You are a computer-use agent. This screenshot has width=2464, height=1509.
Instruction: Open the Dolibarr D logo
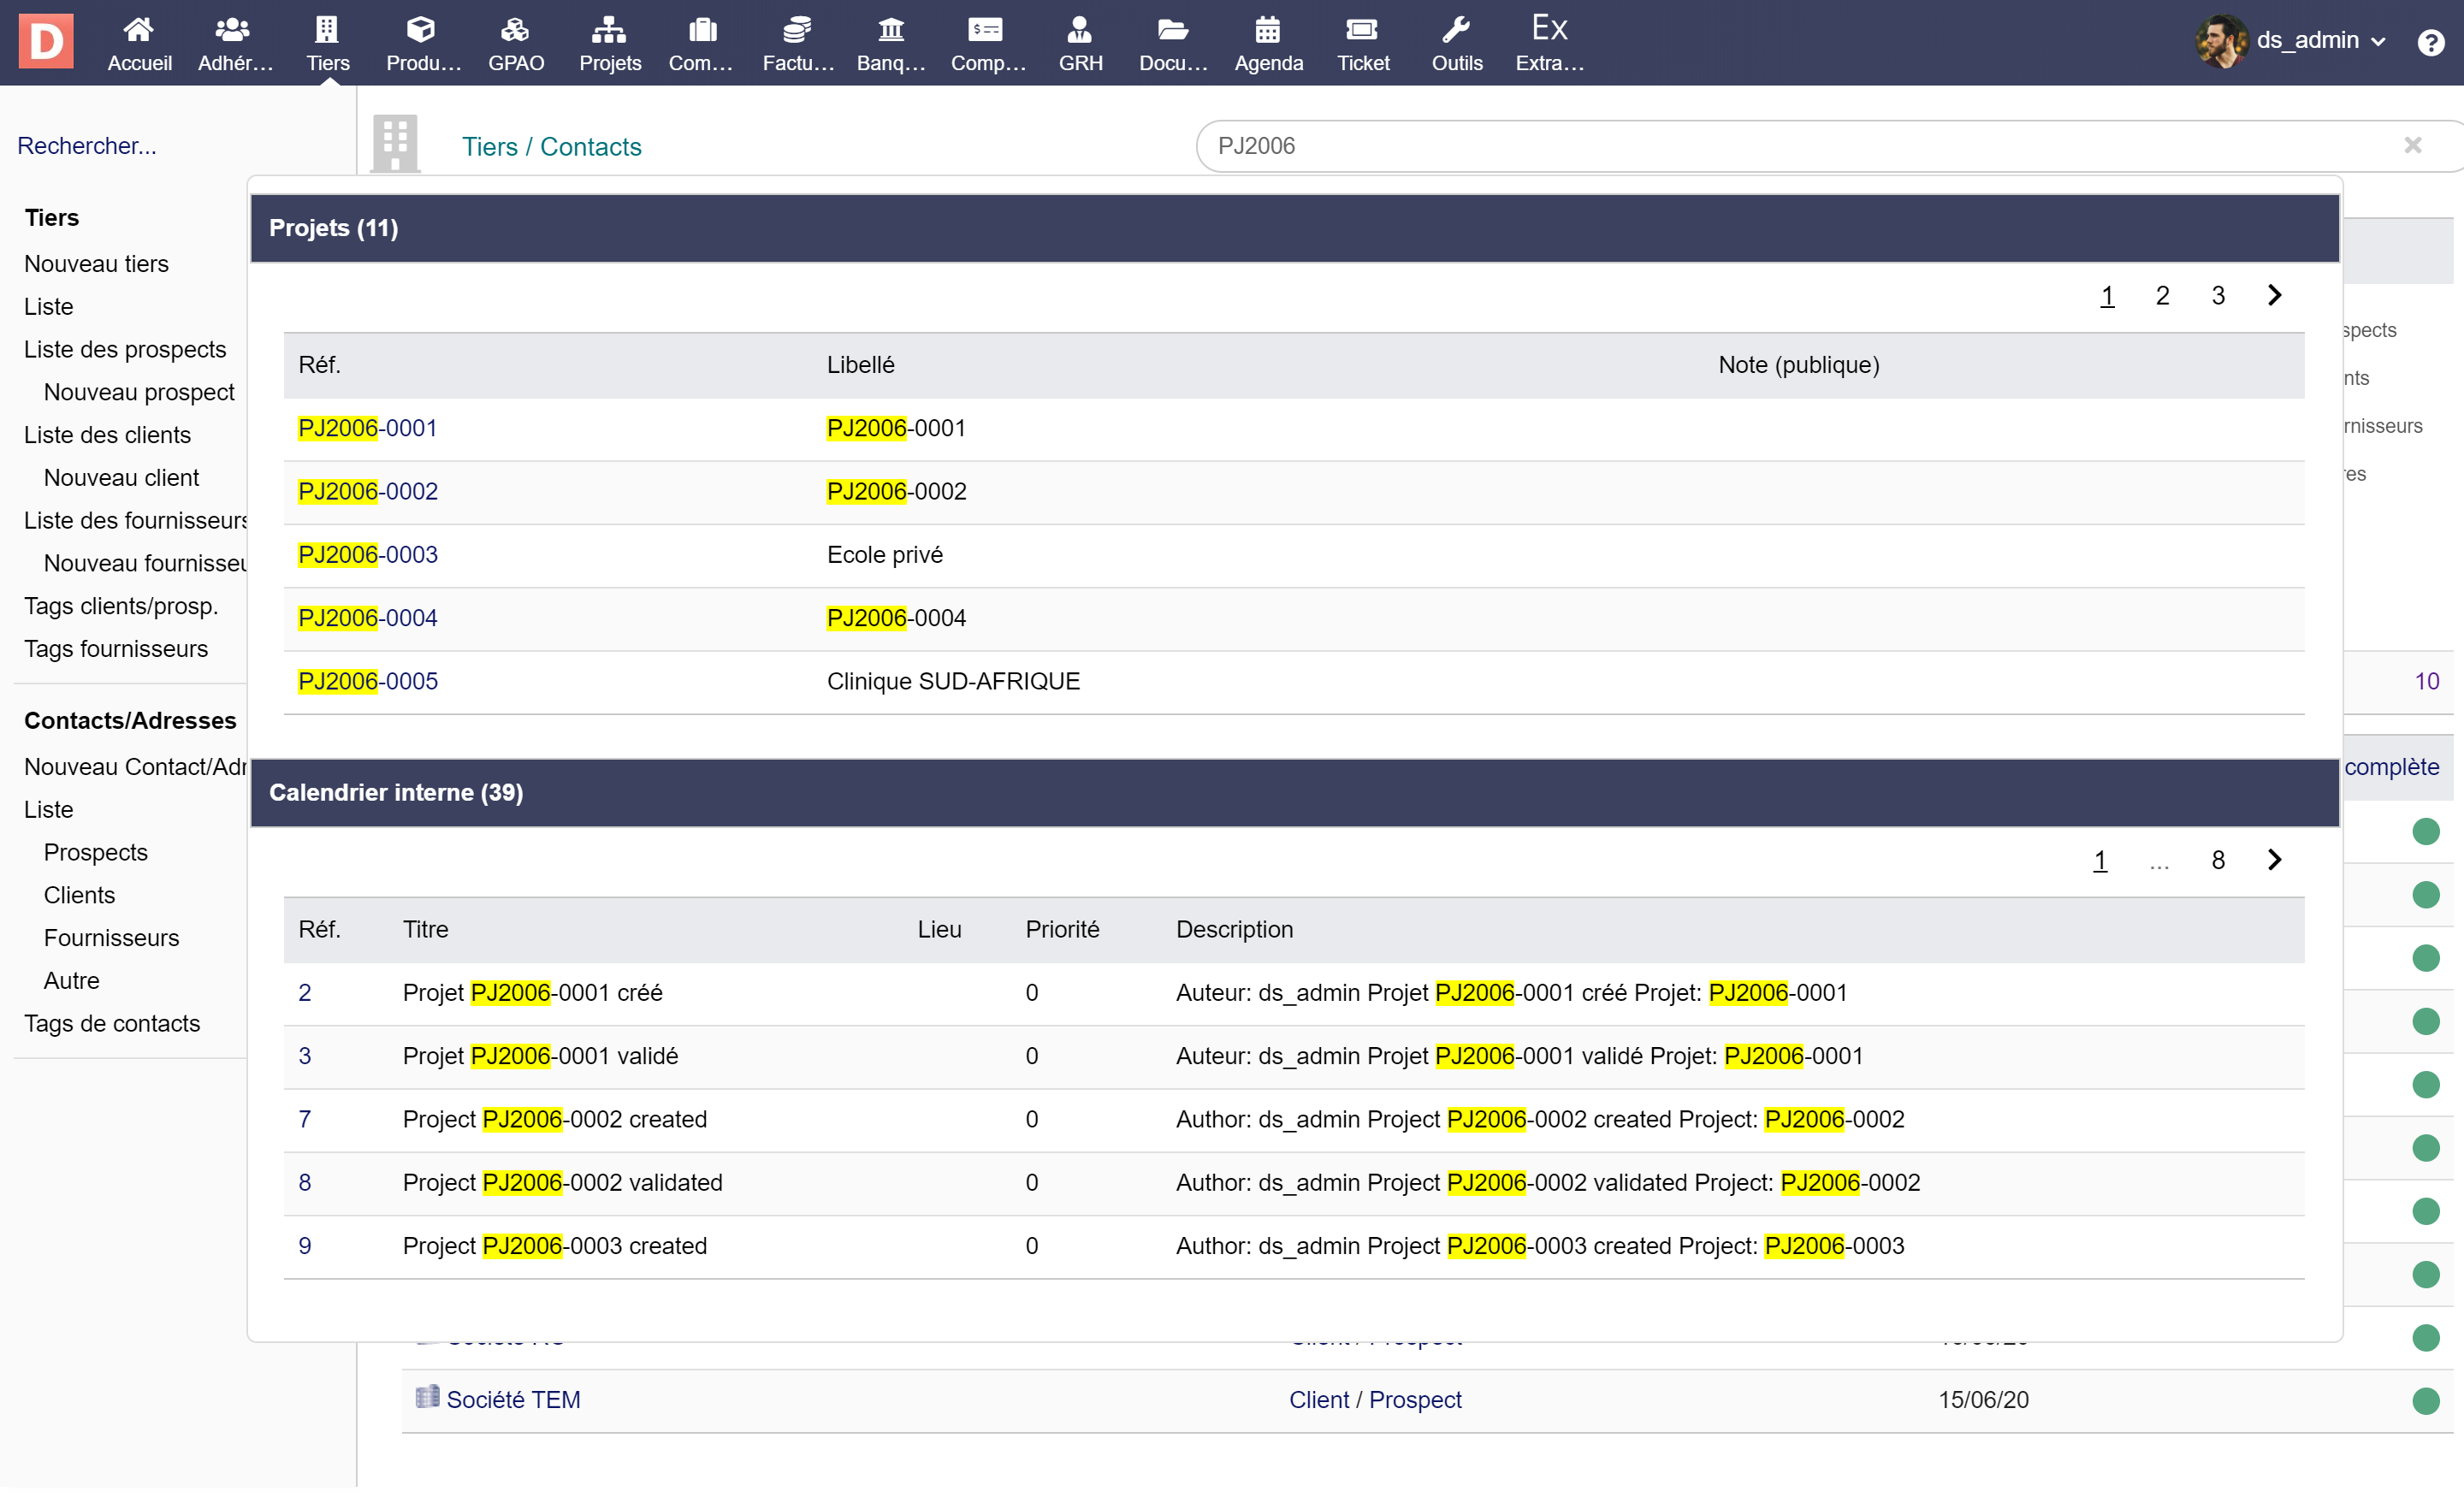click(46, 41)
